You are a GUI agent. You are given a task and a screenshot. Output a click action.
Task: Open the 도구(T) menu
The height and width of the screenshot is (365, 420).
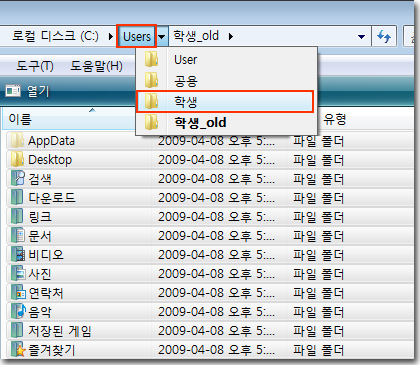[x=35, y=66]
